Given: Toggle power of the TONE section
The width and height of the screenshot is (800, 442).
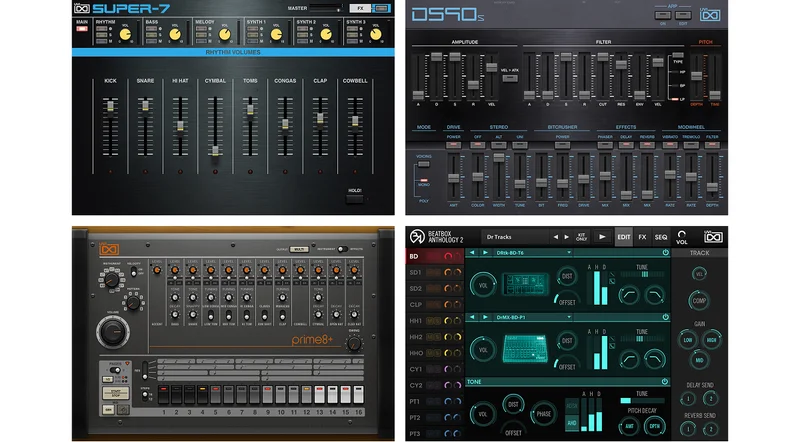Looking at the screenshot, I should point(665,381).
